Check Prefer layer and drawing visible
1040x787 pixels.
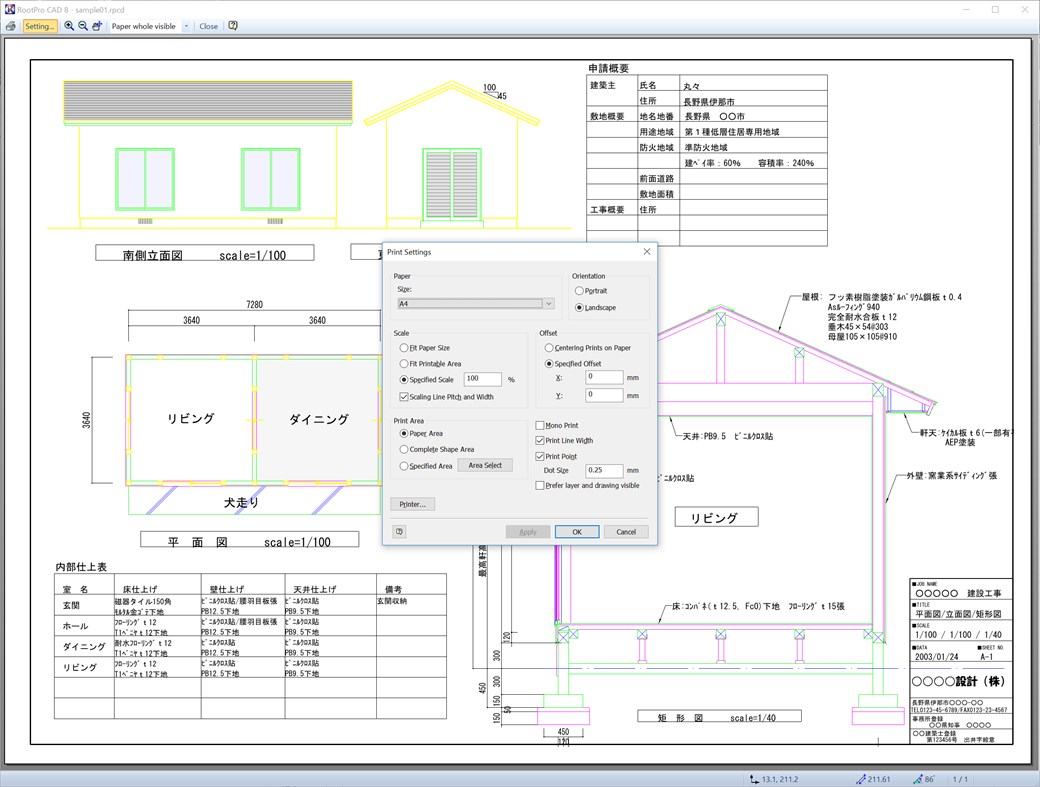pos(540,485)
